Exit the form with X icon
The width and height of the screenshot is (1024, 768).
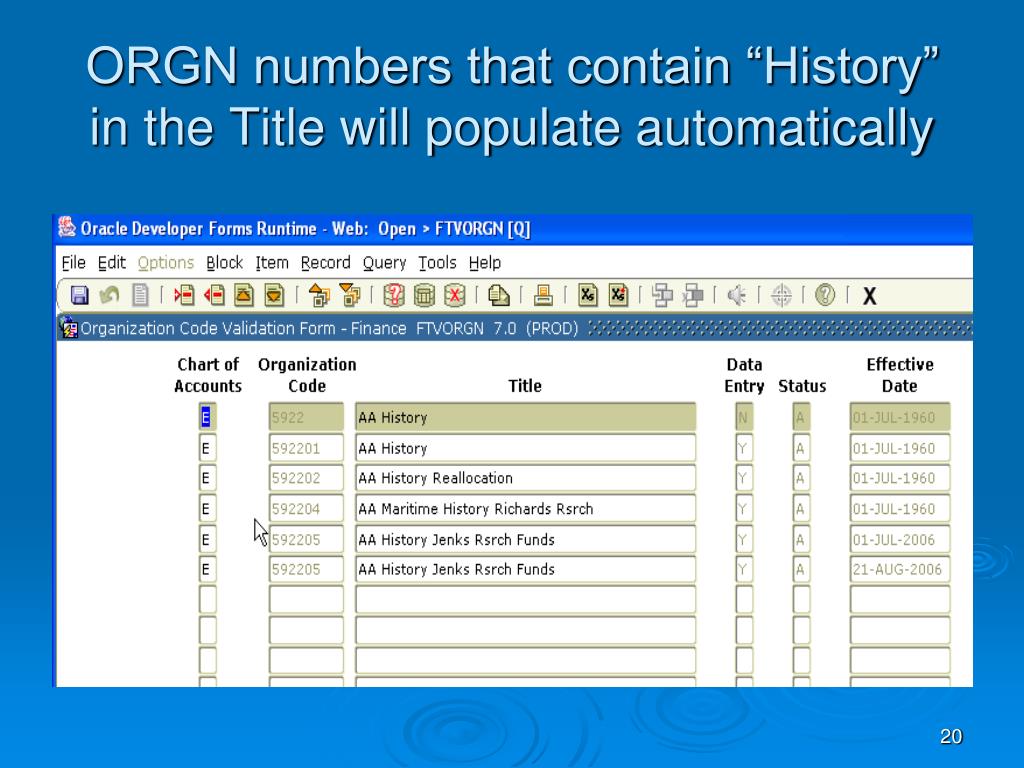click(869, 296)
